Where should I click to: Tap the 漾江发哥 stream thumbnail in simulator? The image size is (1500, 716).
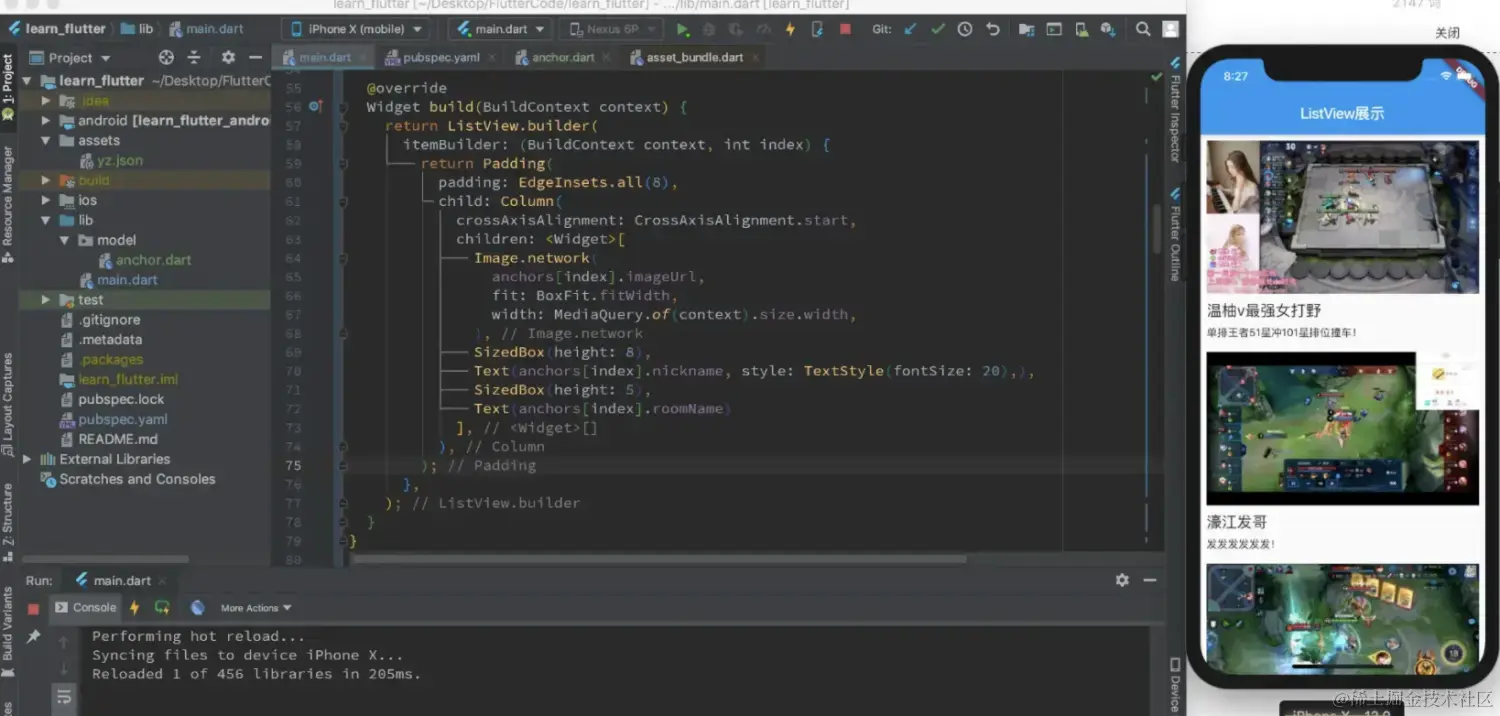coord(1342,428)
